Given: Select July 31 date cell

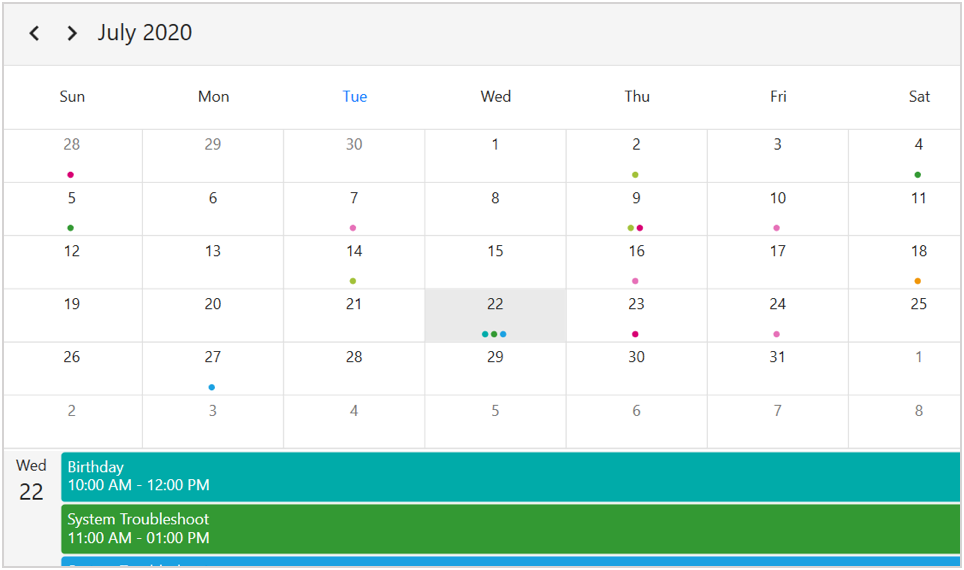Looking at the screenshot, I should 778,368.
